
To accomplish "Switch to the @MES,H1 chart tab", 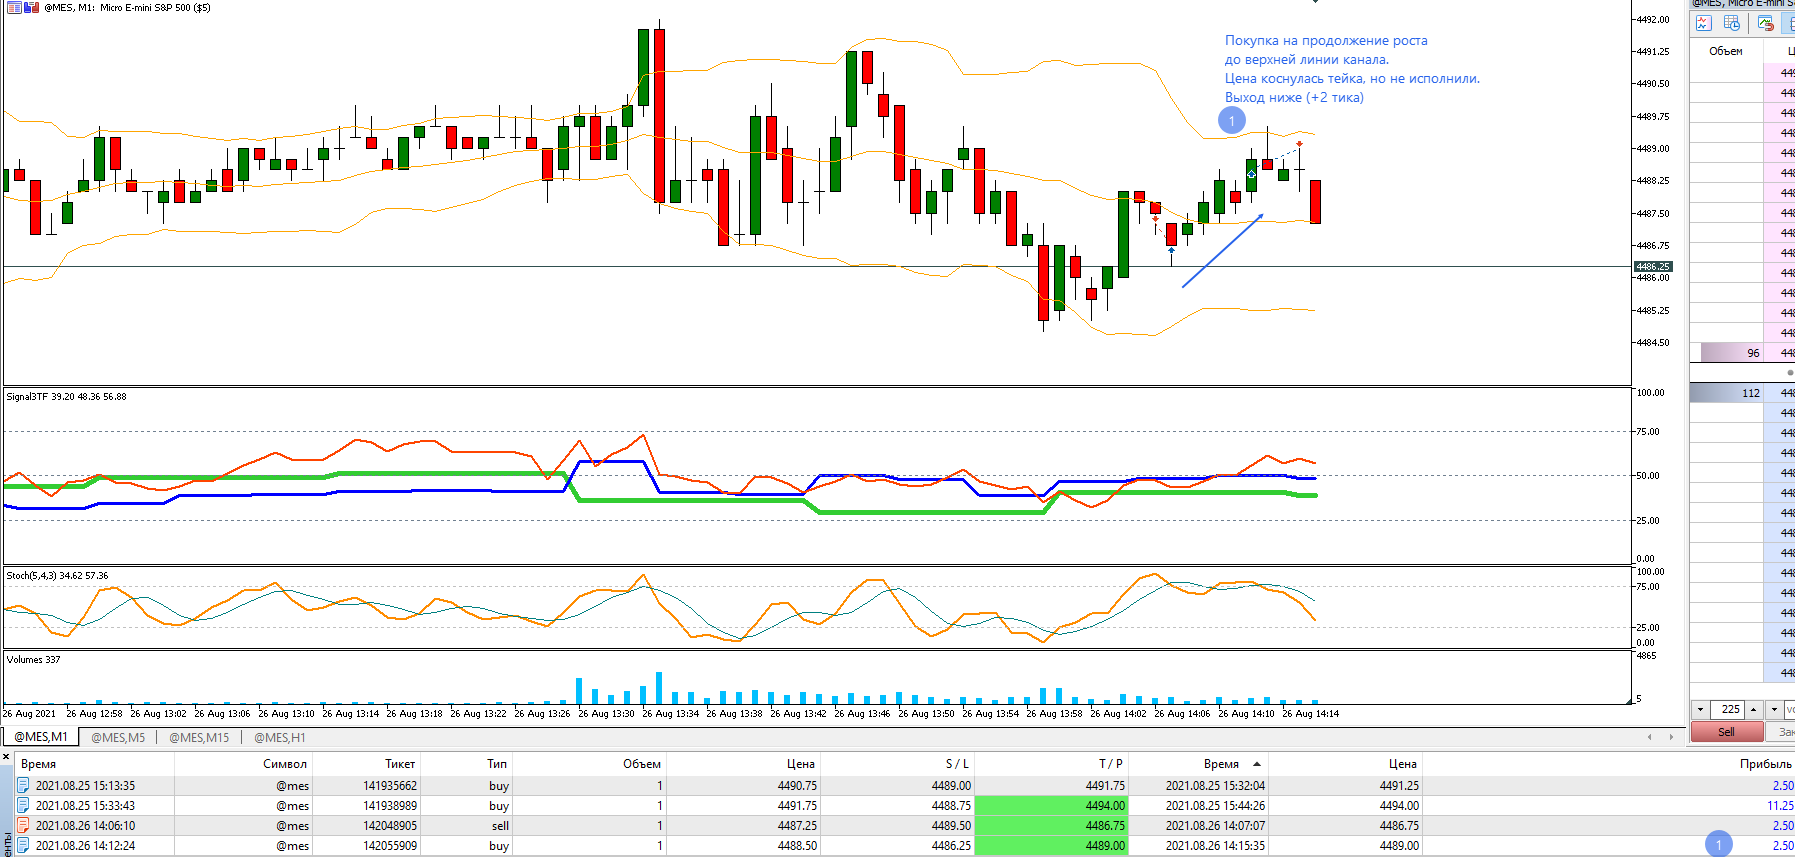I will click(x=279, y=737).
